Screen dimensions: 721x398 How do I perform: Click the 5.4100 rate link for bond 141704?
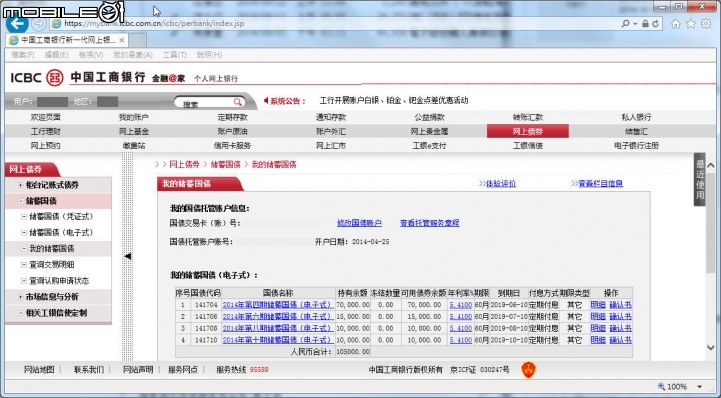pos(461,305)
